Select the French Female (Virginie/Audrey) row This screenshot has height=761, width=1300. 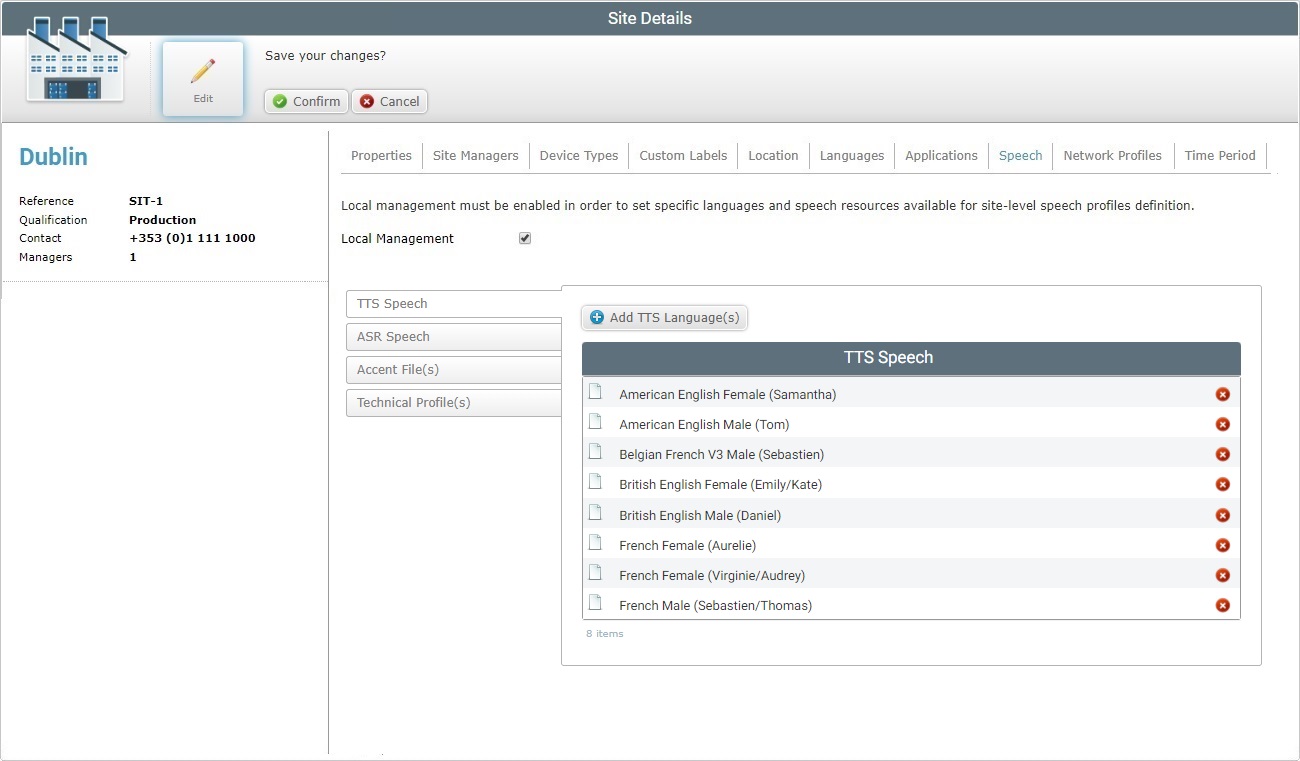click(711, 575)
